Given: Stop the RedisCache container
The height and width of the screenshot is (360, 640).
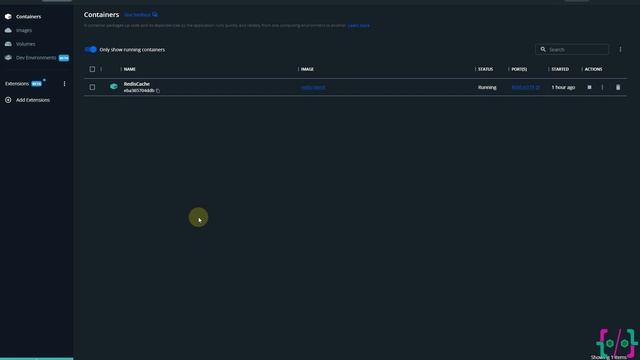Looking at the screenshot, I should pyautogui.click(x=589, y=87).
